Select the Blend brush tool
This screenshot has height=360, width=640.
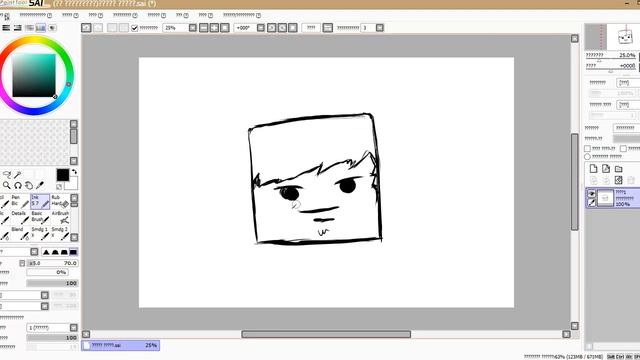pyautogui.click(x=20, y=233)
